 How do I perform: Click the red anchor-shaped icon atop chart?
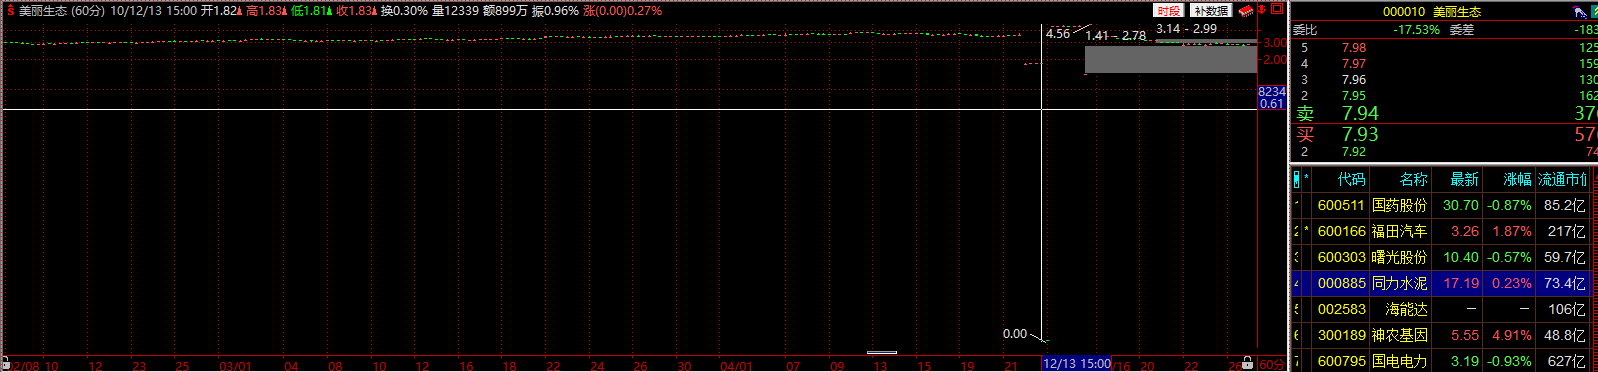[1262, 9]
